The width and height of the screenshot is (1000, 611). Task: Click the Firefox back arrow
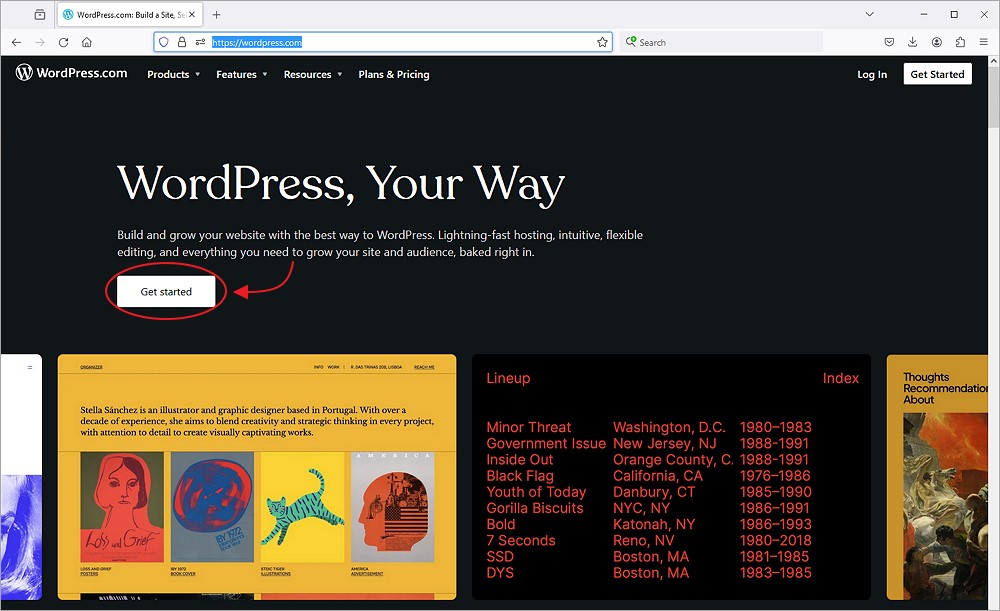(x=17, y=42)
